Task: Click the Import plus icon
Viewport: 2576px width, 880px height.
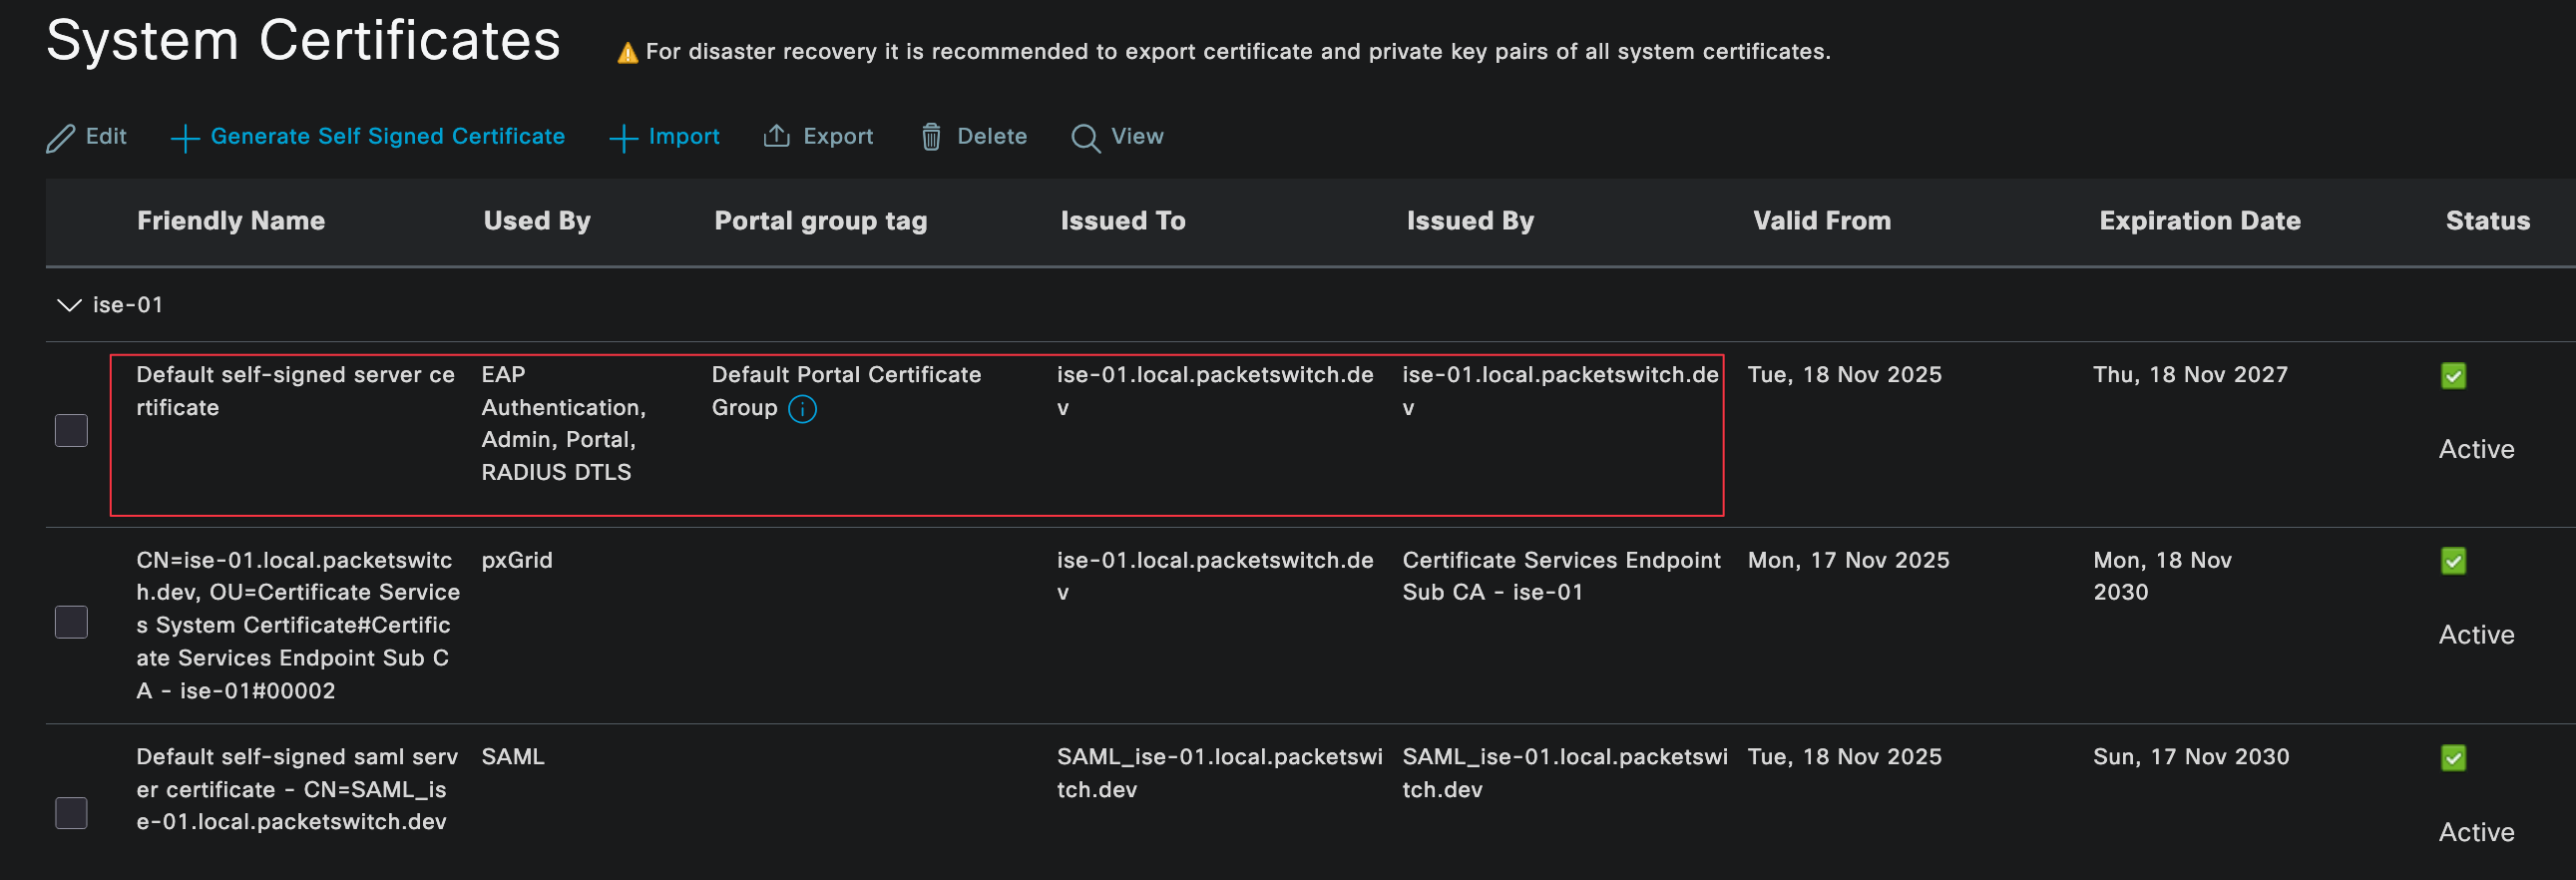Action: 623,138
